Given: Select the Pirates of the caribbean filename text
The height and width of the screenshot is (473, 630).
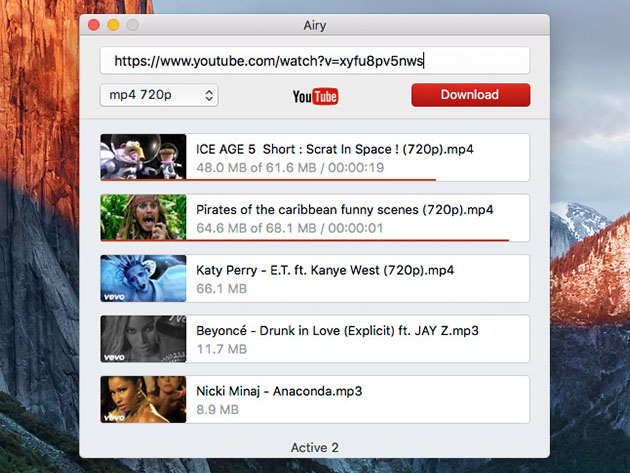Looking at the screenshot, I should pos(344,210).
